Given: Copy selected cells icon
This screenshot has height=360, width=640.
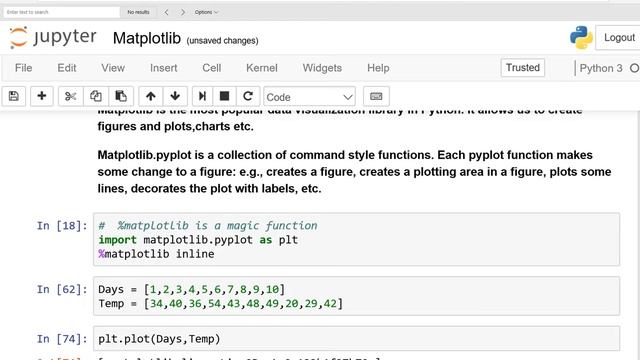Looking at the screenshot, I should pos(96,96).
